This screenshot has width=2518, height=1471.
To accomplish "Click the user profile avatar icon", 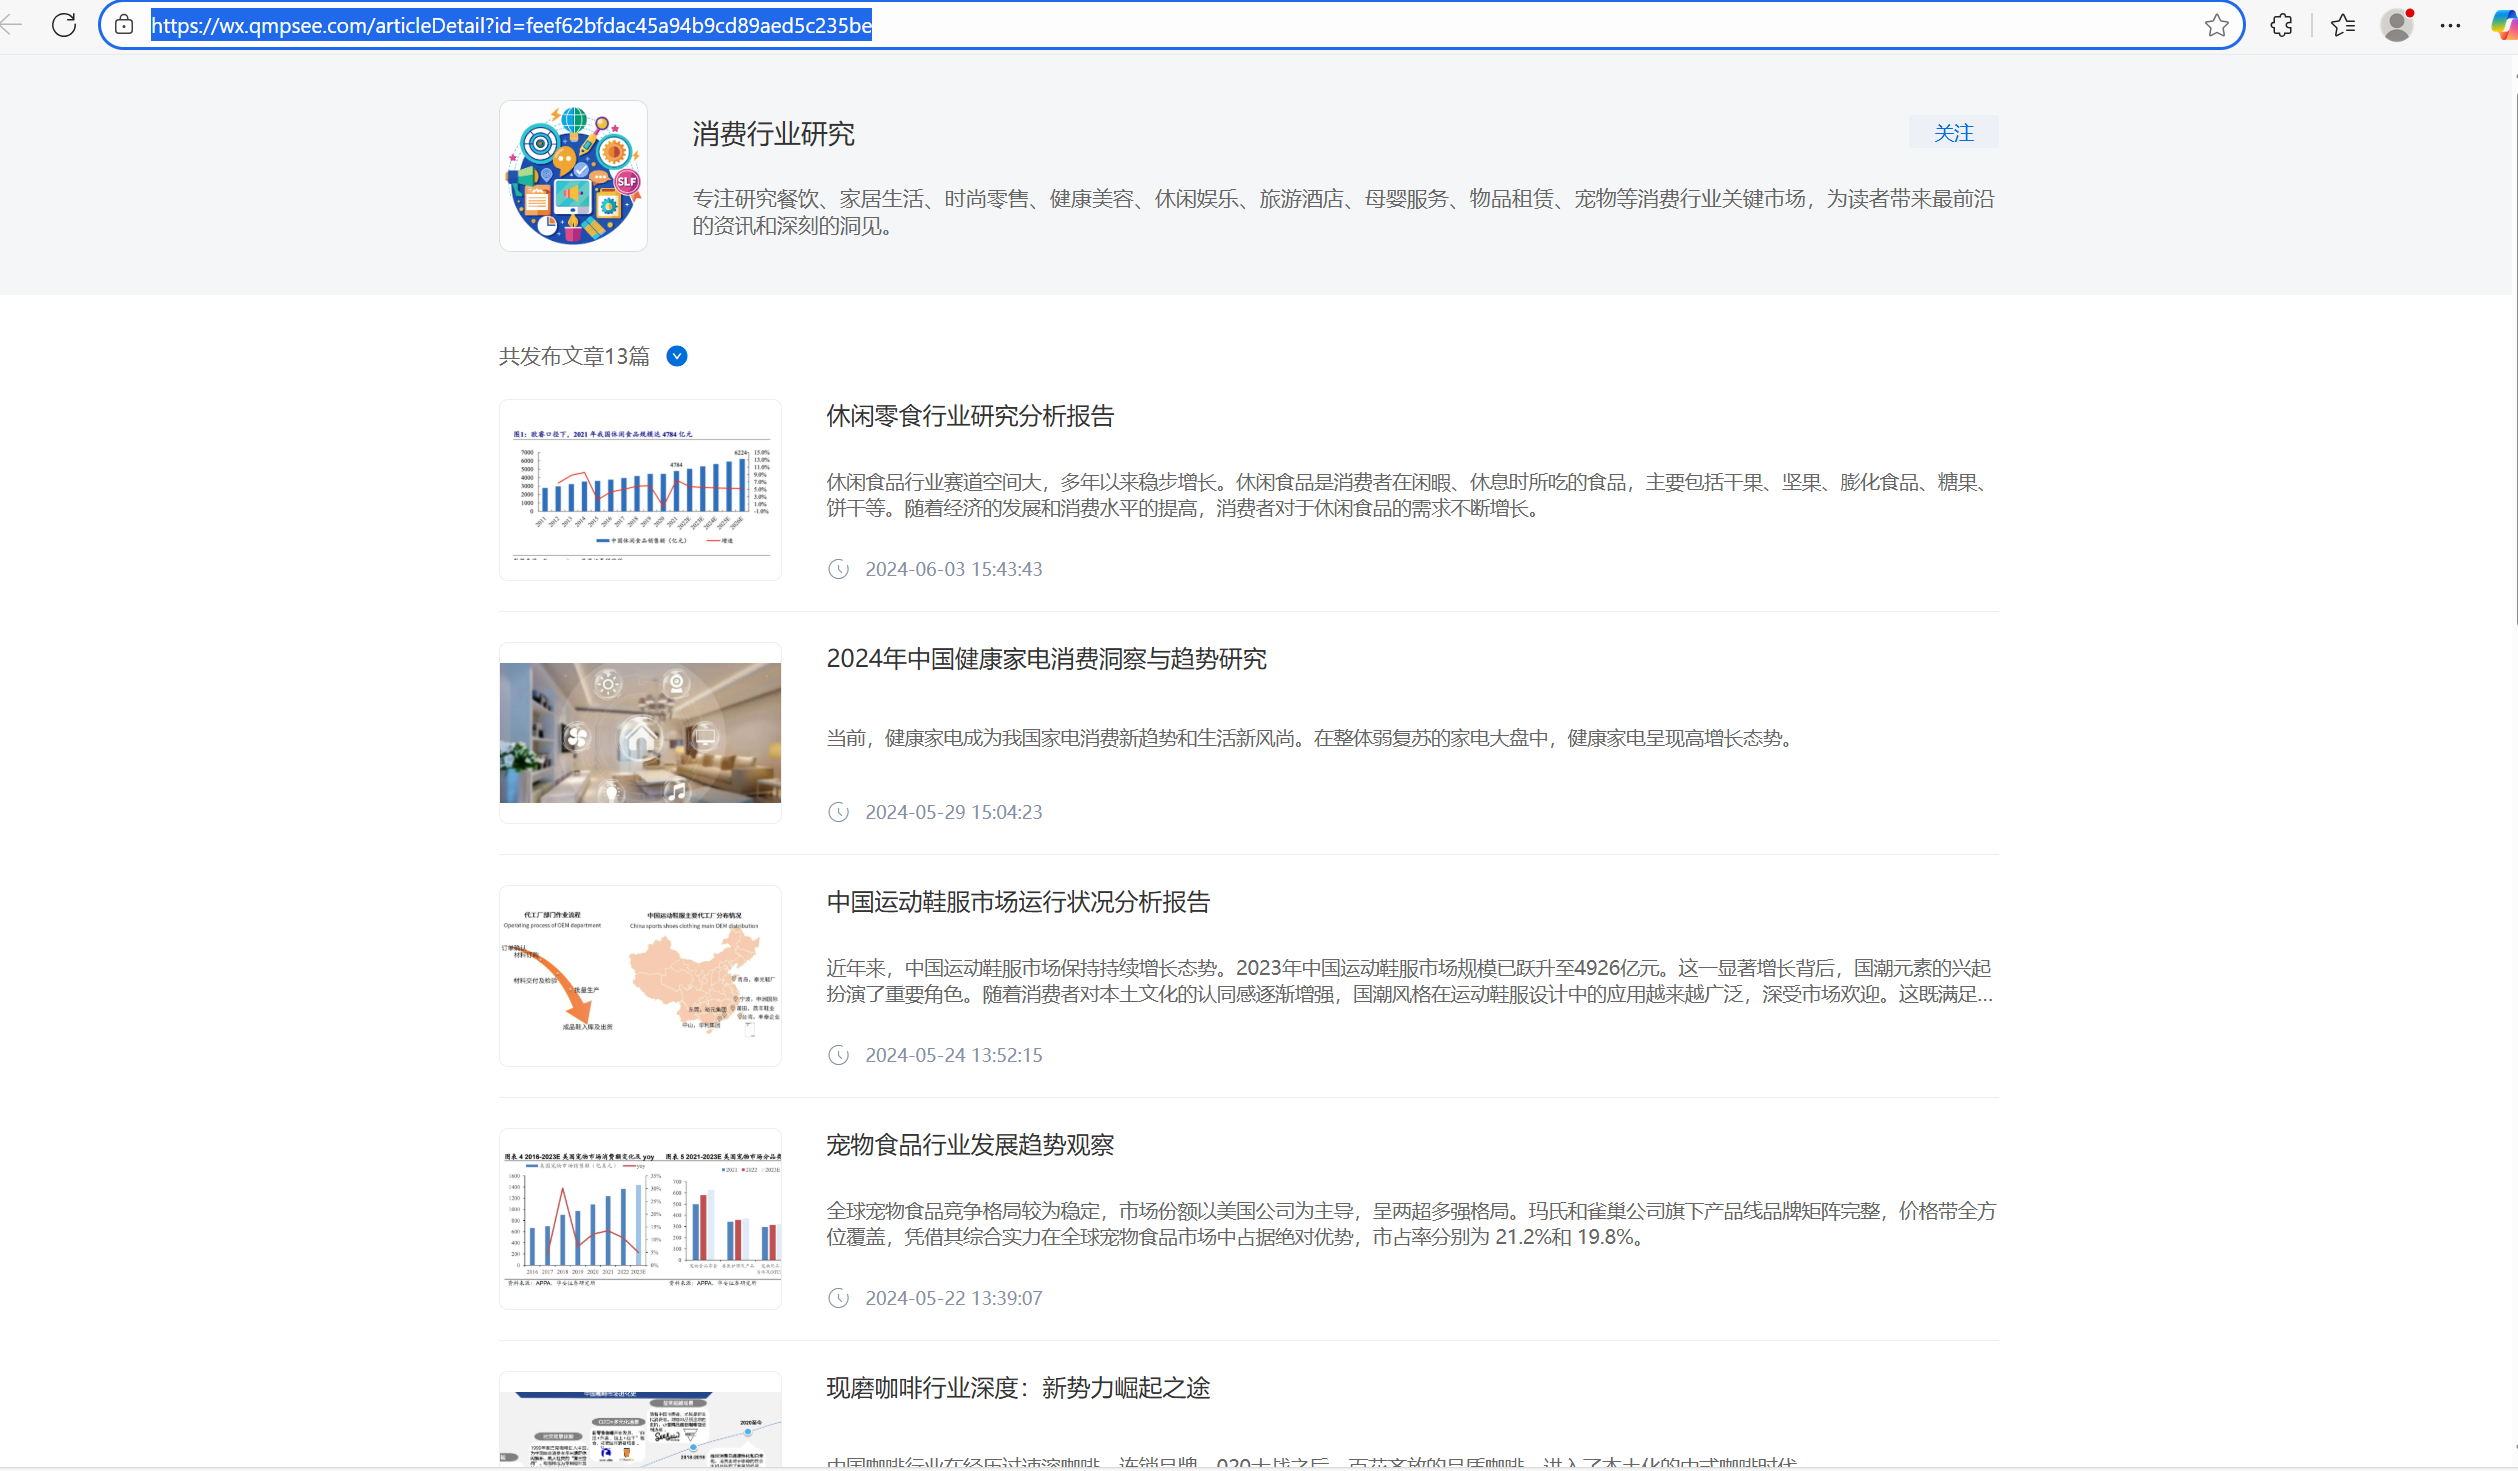I will coord(2397,25).
